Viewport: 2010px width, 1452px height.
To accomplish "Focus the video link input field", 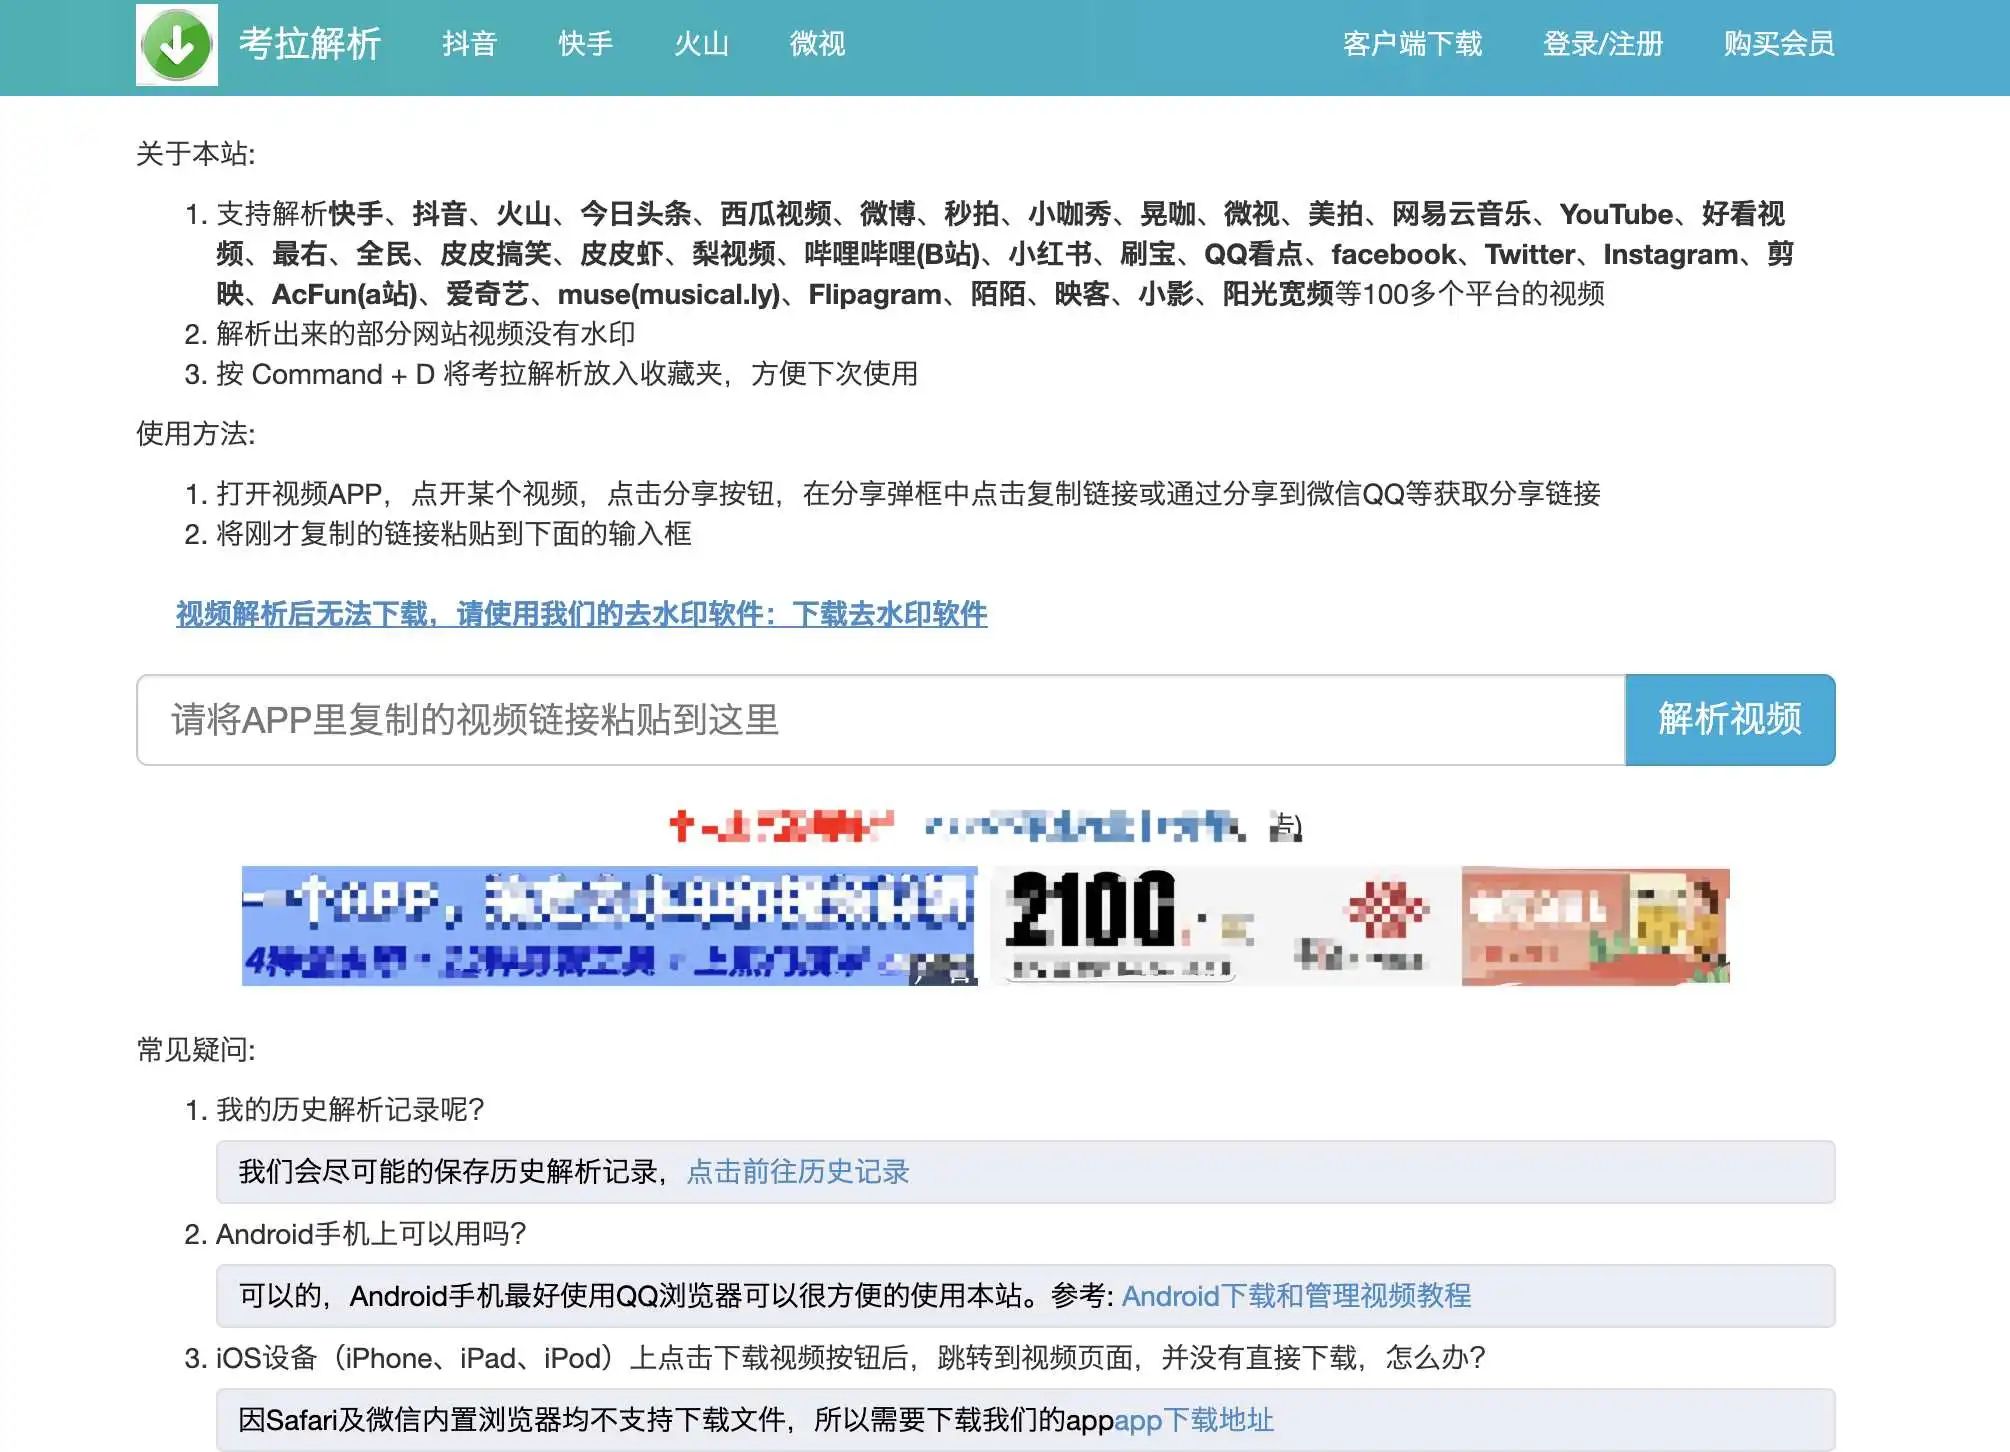I will 881,720.
